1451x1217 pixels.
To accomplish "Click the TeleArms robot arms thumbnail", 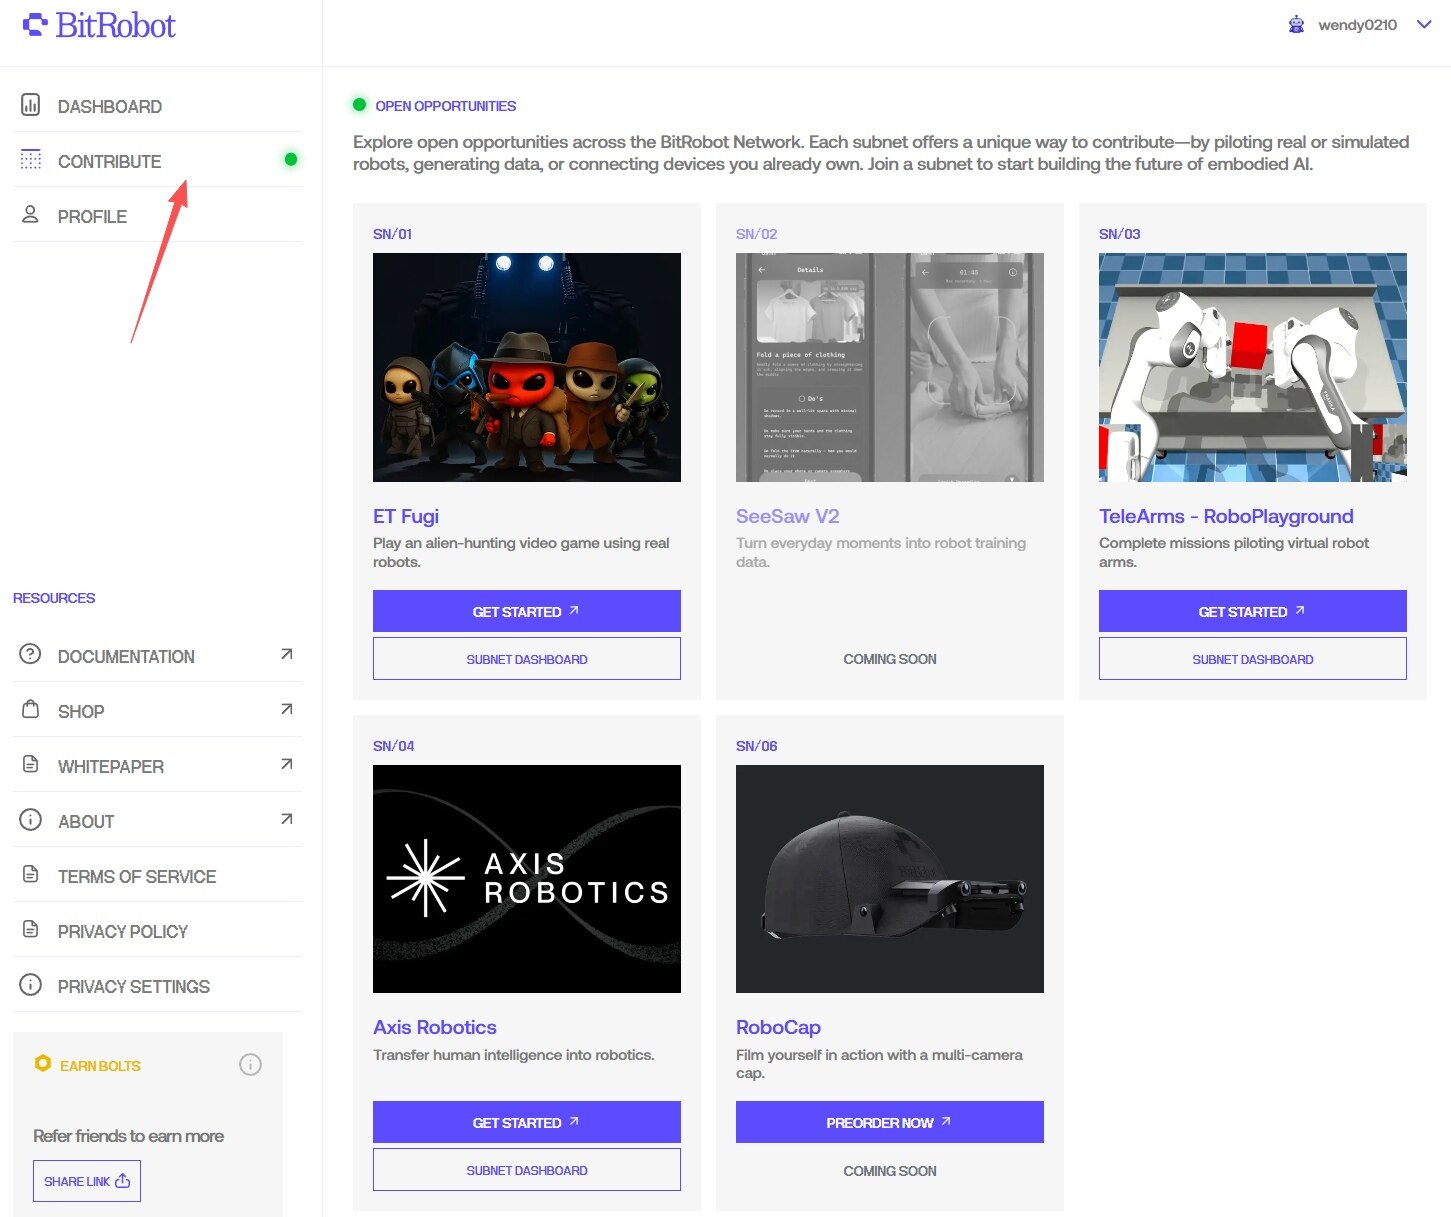I will point(1253,367).
